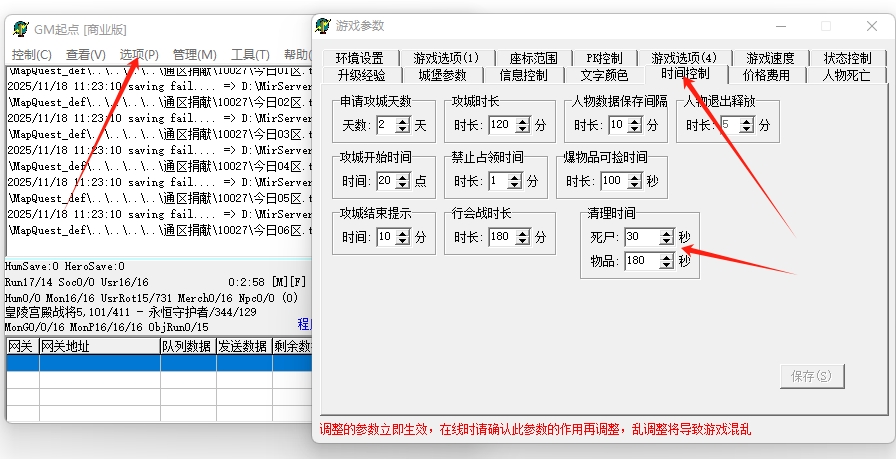Viewport: 896px width, 459px height.
Task: Switch to the 价格费用 tab
Action: point(766,75)
